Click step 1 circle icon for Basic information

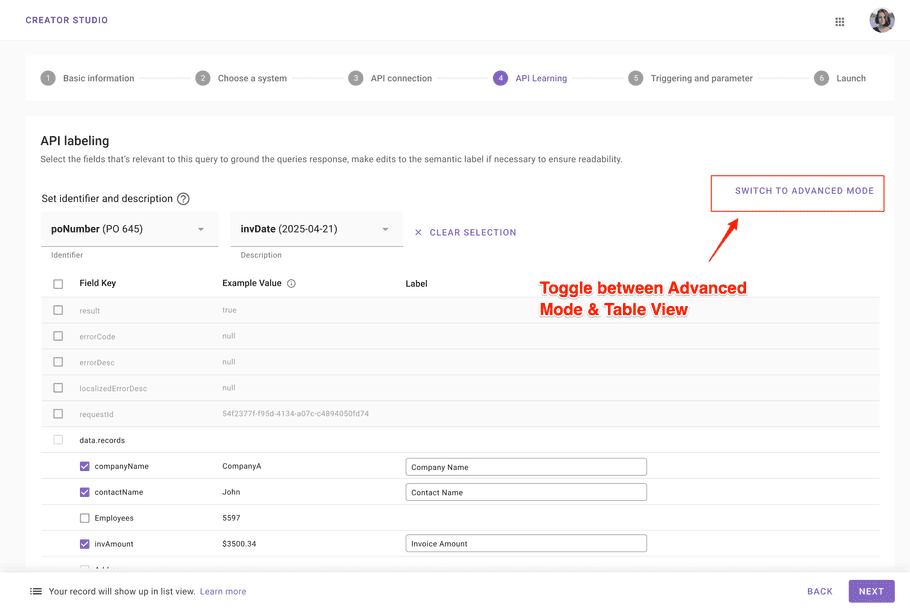(x=48, y=78)
